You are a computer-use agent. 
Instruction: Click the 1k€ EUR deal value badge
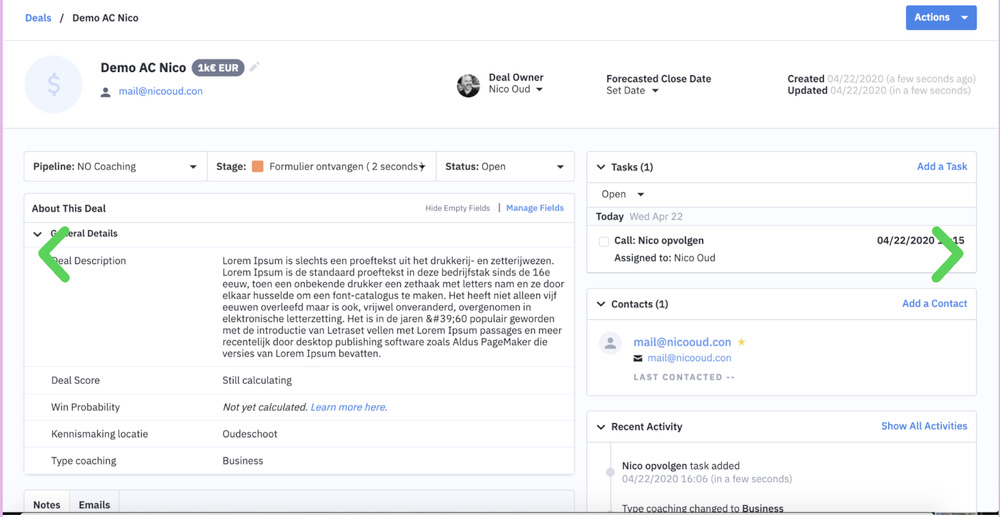(x=218, y=68)
